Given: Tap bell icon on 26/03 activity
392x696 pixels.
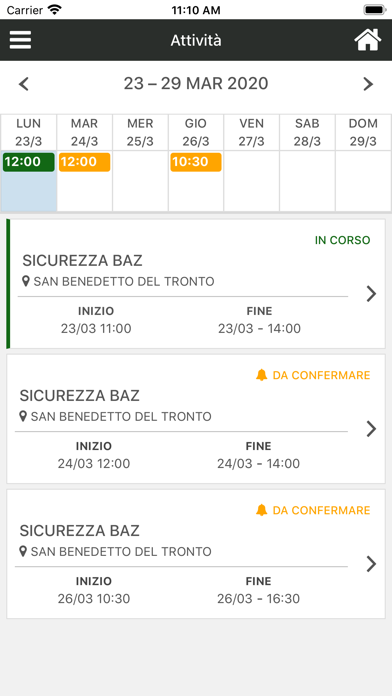Looking at the screenshot, I should pos(261,510).
